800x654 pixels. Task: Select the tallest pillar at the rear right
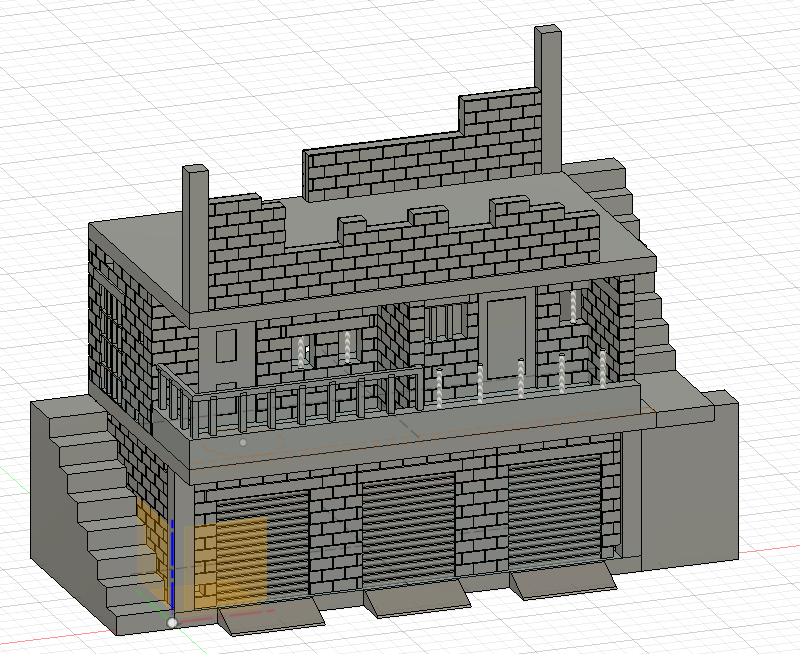(x=548, y=99)
